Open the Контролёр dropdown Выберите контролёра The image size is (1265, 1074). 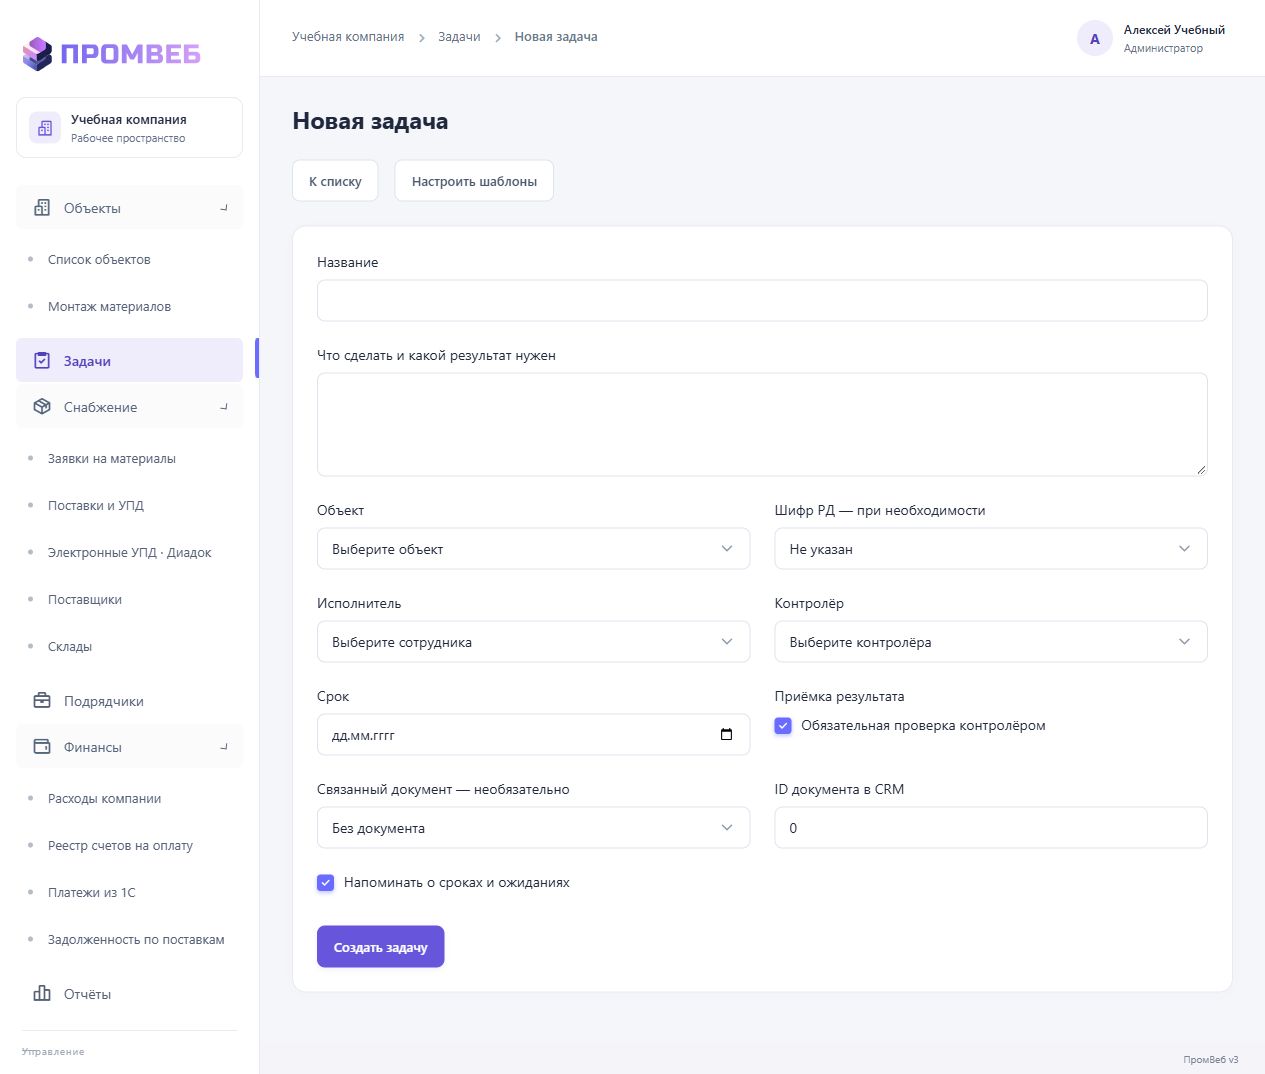tap(991, 642)
